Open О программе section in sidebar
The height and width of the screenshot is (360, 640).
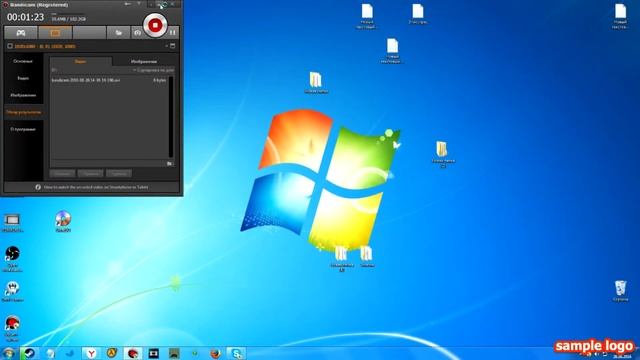(x=23, y=129)
